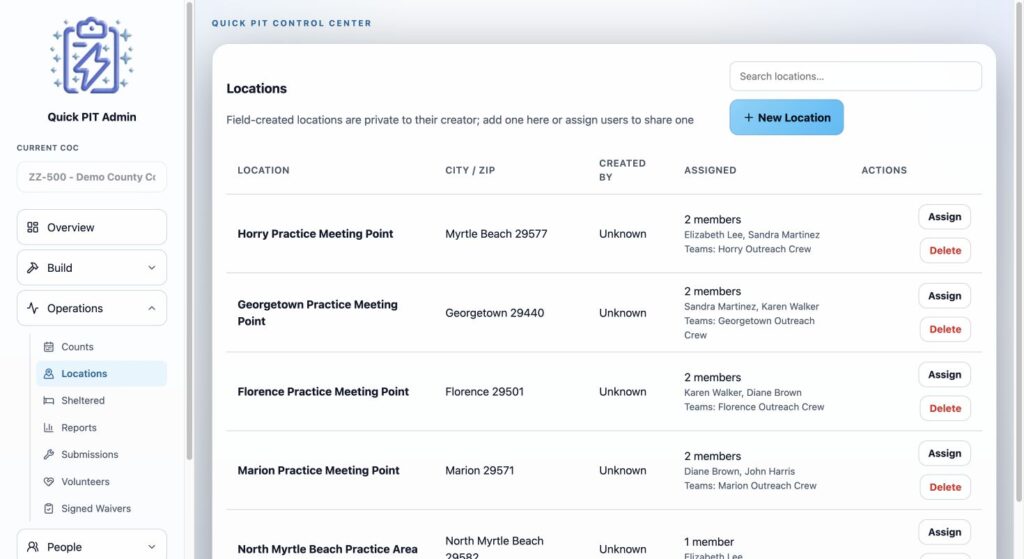Viewport: 1024px width, 559px height.
Task: Delete Florence Practice Meeting Point
Action: (944, 409)
